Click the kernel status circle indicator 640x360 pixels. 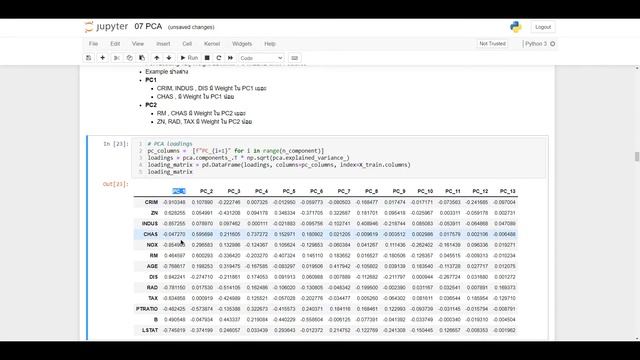(x=553, y=44)
